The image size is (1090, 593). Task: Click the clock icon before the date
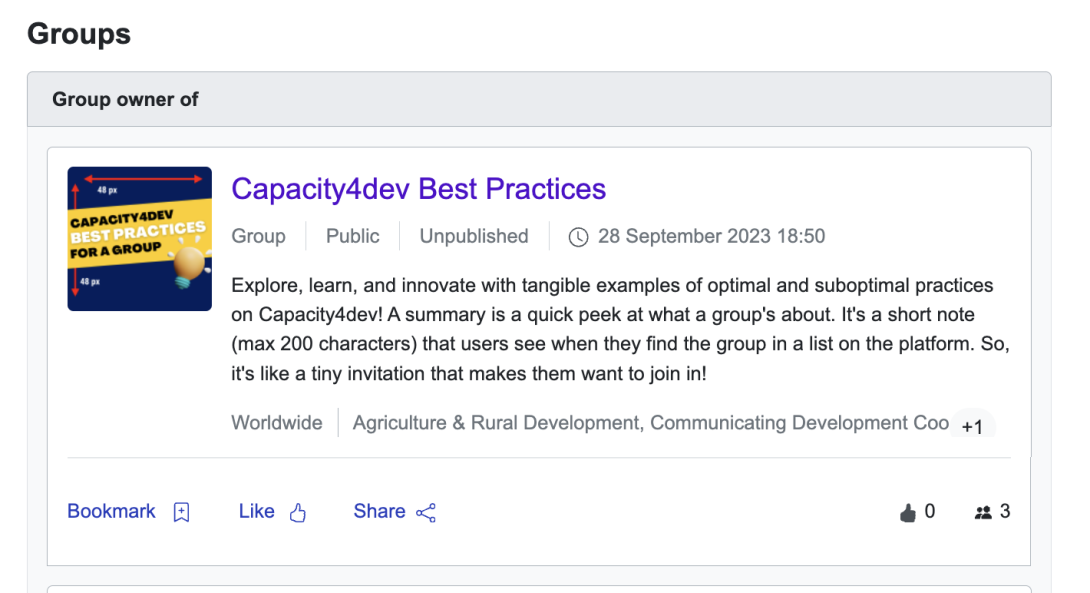(x=578, y=237)
